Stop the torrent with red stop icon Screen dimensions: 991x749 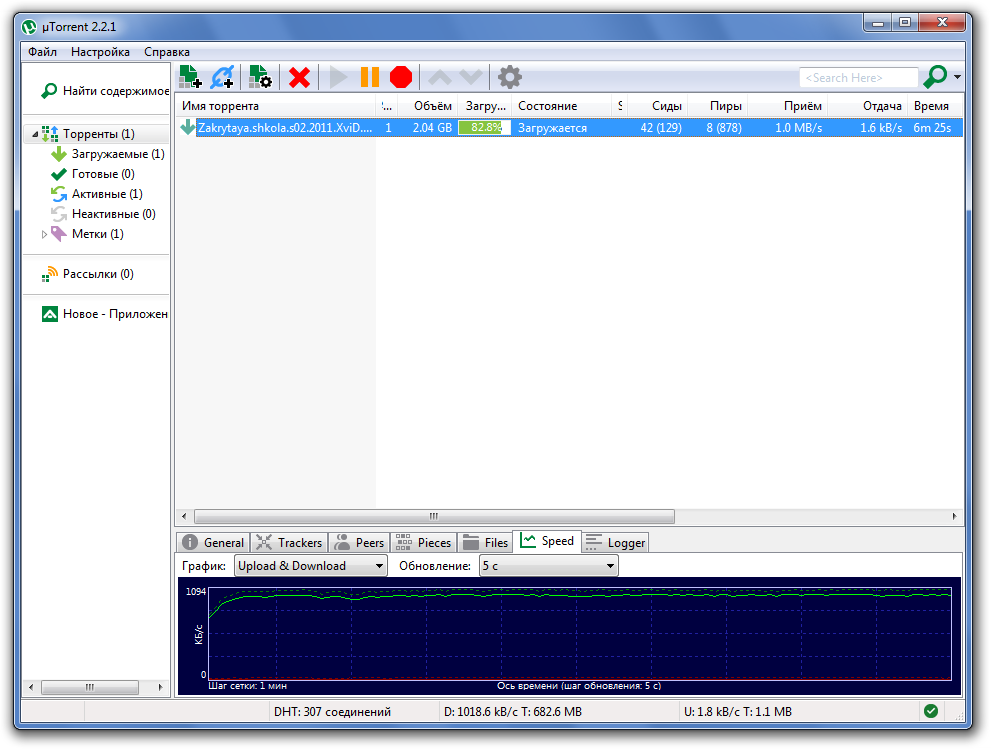(x=401, y=77)
